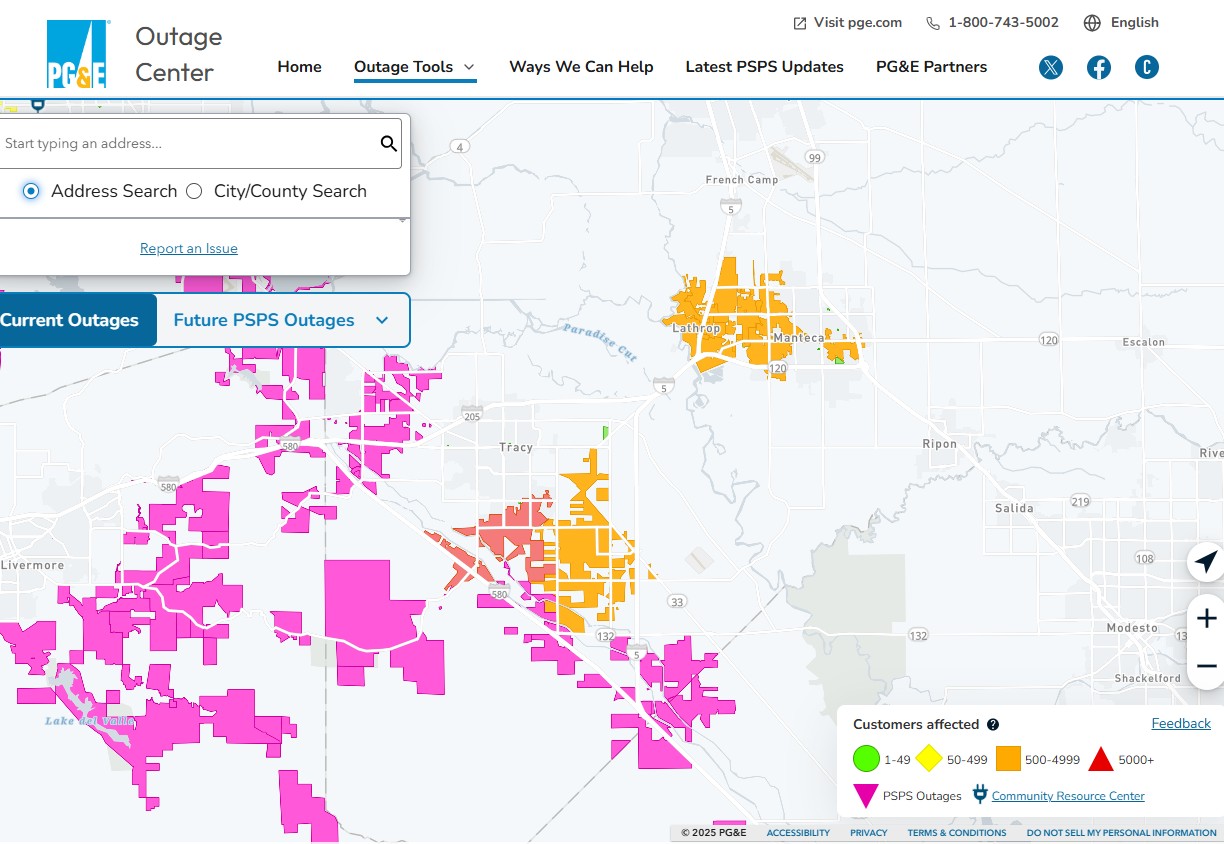The image size is (1224, 844).
Task: Click Do Not Sell My Personal Information
Action: click(1122, 833)
